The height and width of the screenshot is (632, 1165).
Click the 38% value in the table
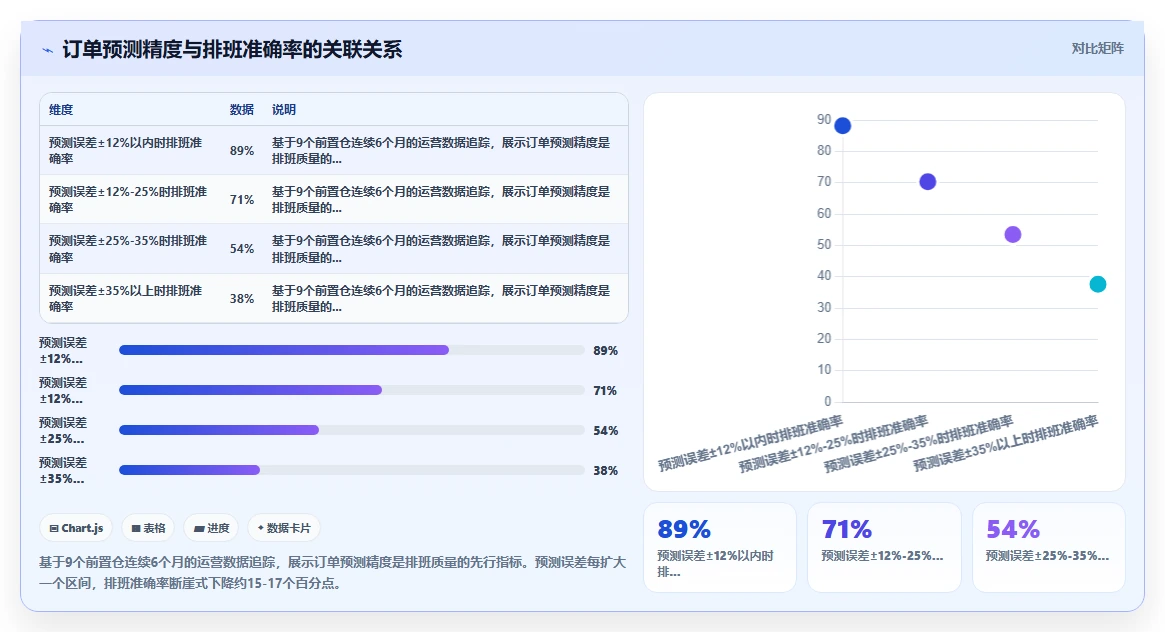click(241, 299)
